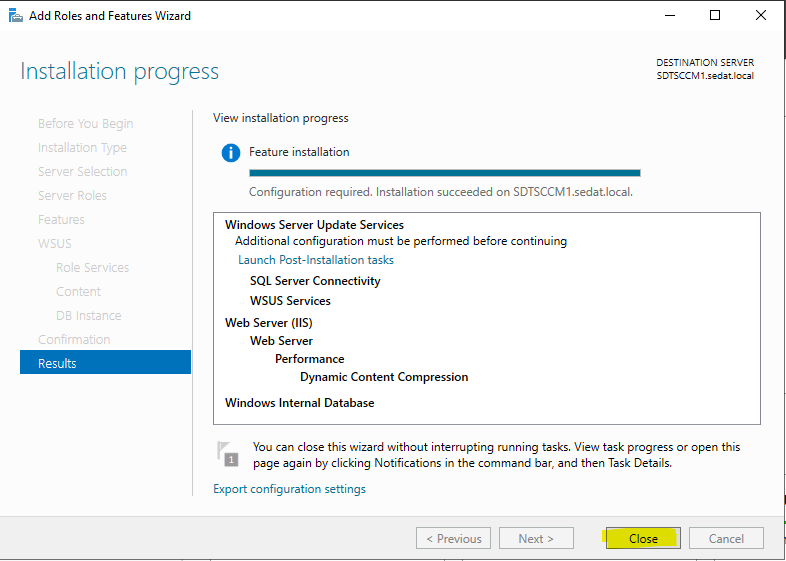Click the Close button

coord(643,538)
